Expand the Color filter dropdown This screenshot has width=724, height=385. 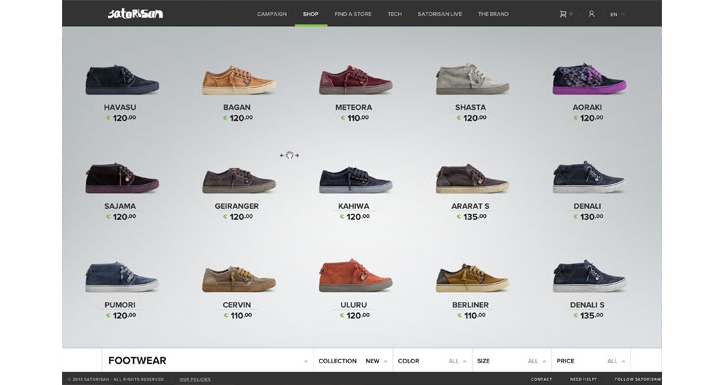coord(433,361)
